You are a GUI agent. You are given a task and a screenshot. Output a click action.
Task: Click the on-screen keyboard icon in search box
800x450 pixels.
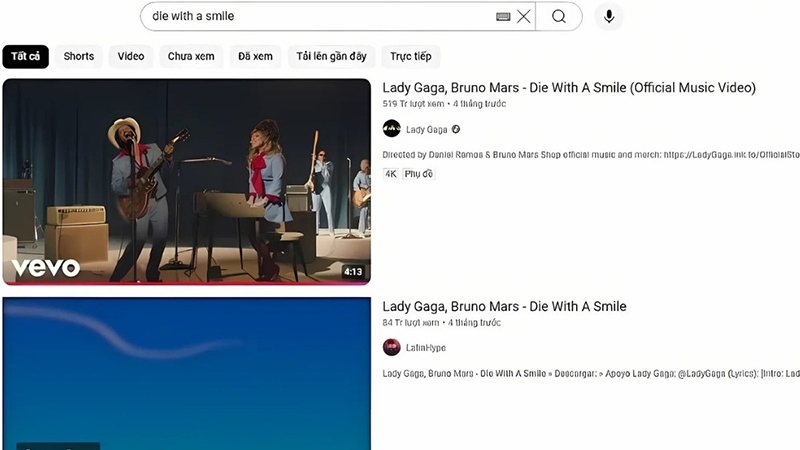pos(503,16)
